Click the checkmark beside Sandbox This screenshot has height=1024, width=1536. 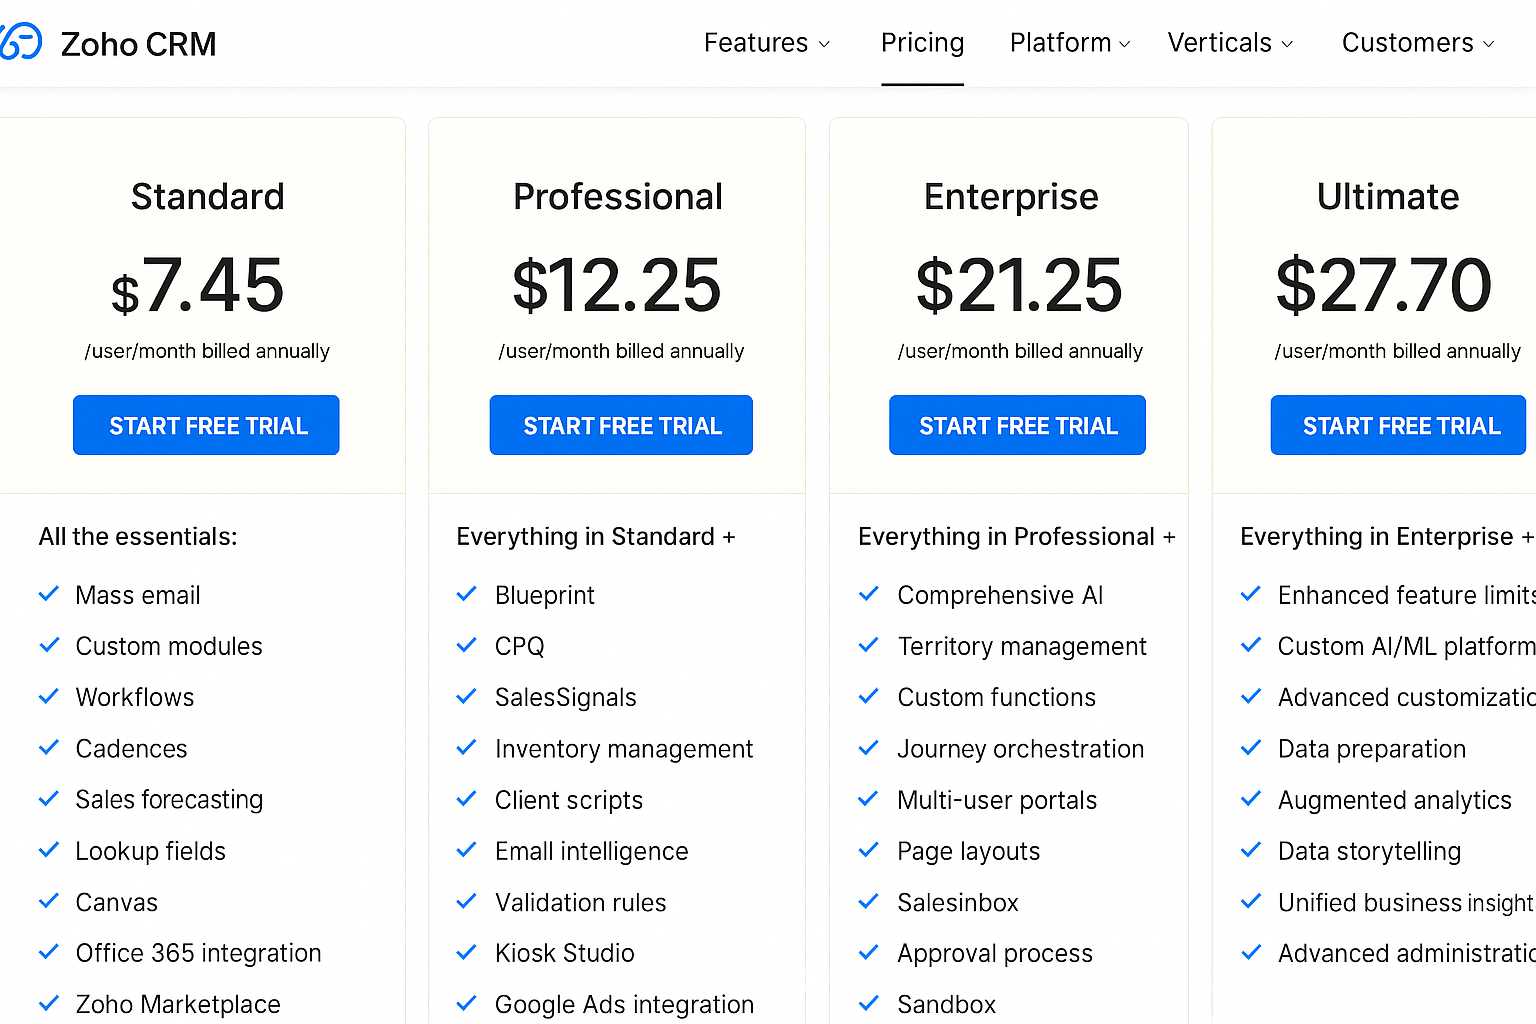tap(869, 1003)
